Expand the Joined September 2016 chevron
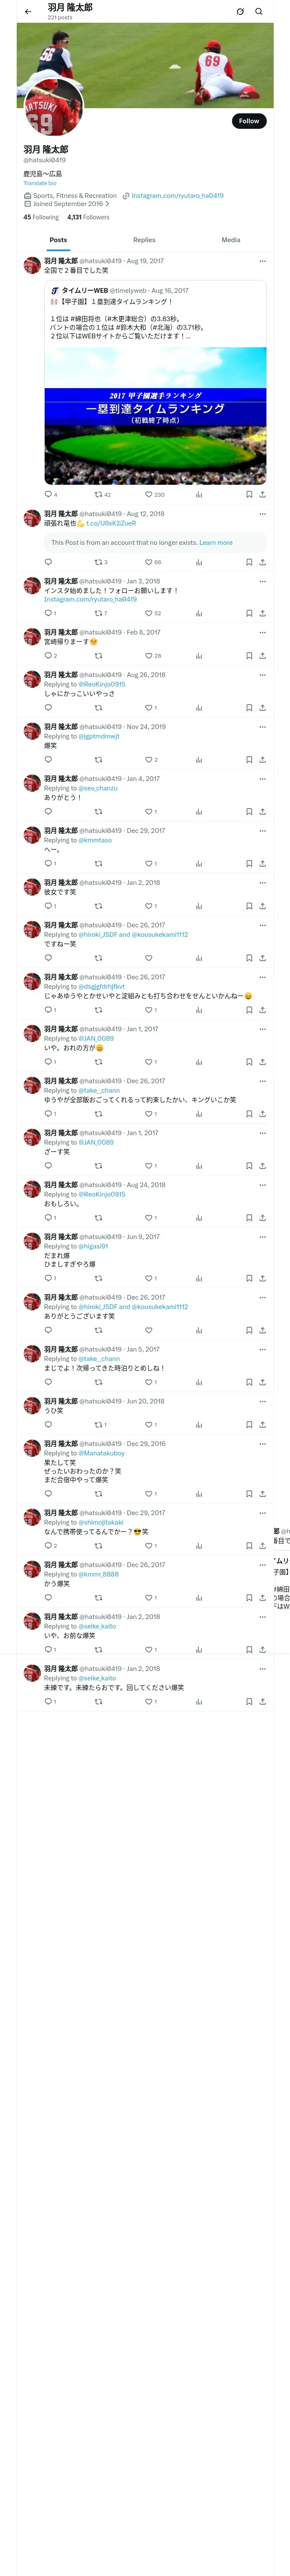Image resolution: width=290 pixels, height=2576 pixels. (x=107, y=204)
